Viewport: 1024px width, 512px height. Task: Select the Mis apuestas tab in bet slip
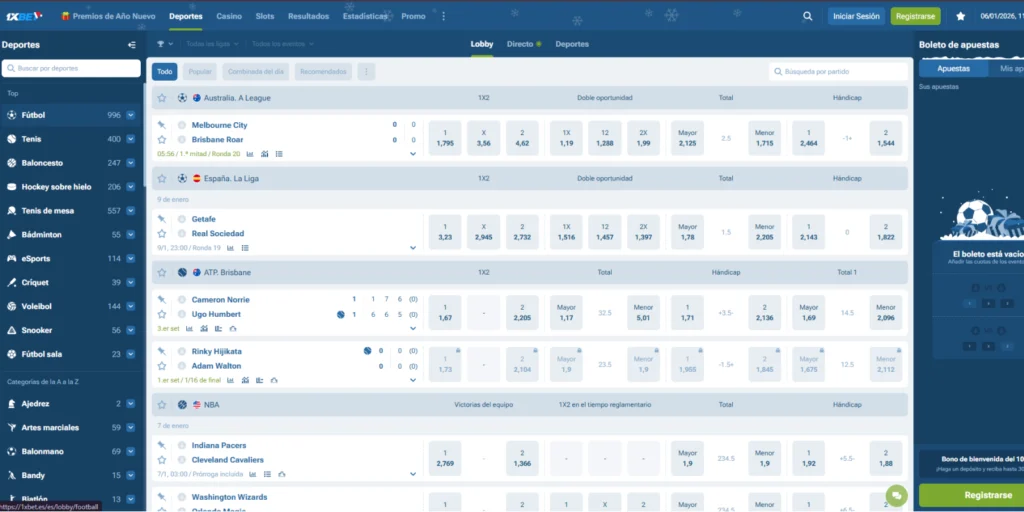coord(1006,69)
